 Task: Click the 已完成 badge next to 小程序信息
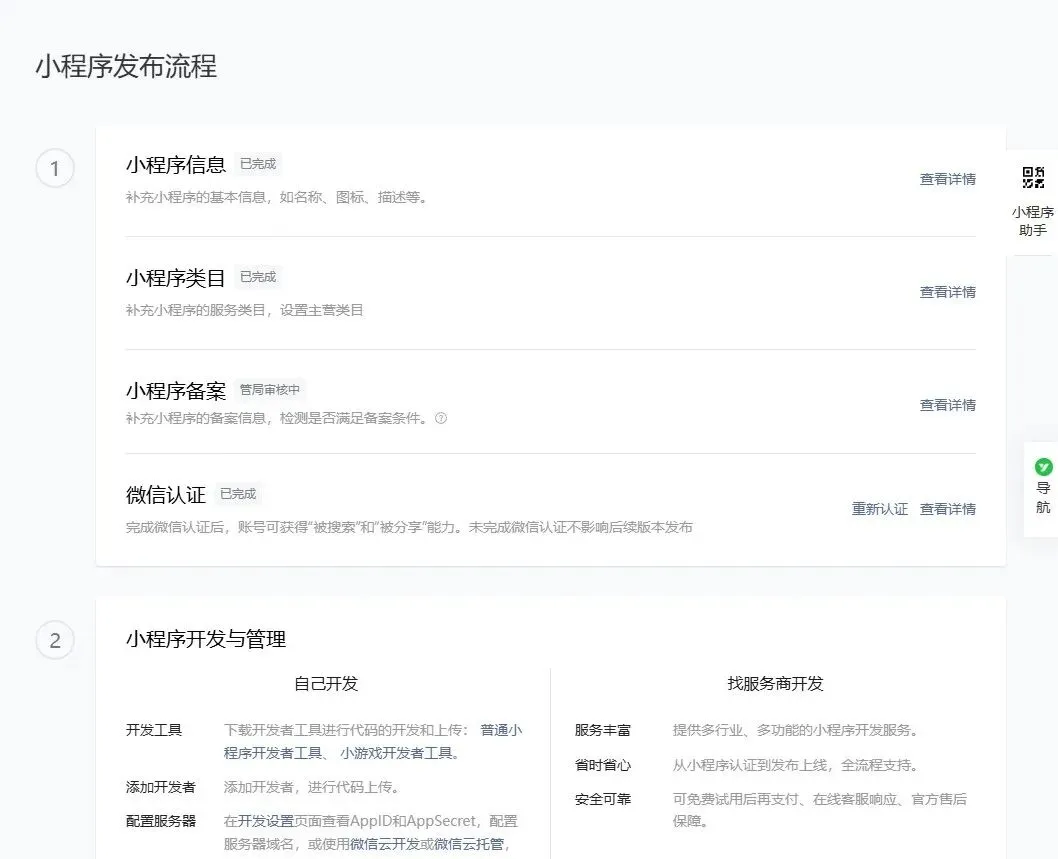point(258,164)
